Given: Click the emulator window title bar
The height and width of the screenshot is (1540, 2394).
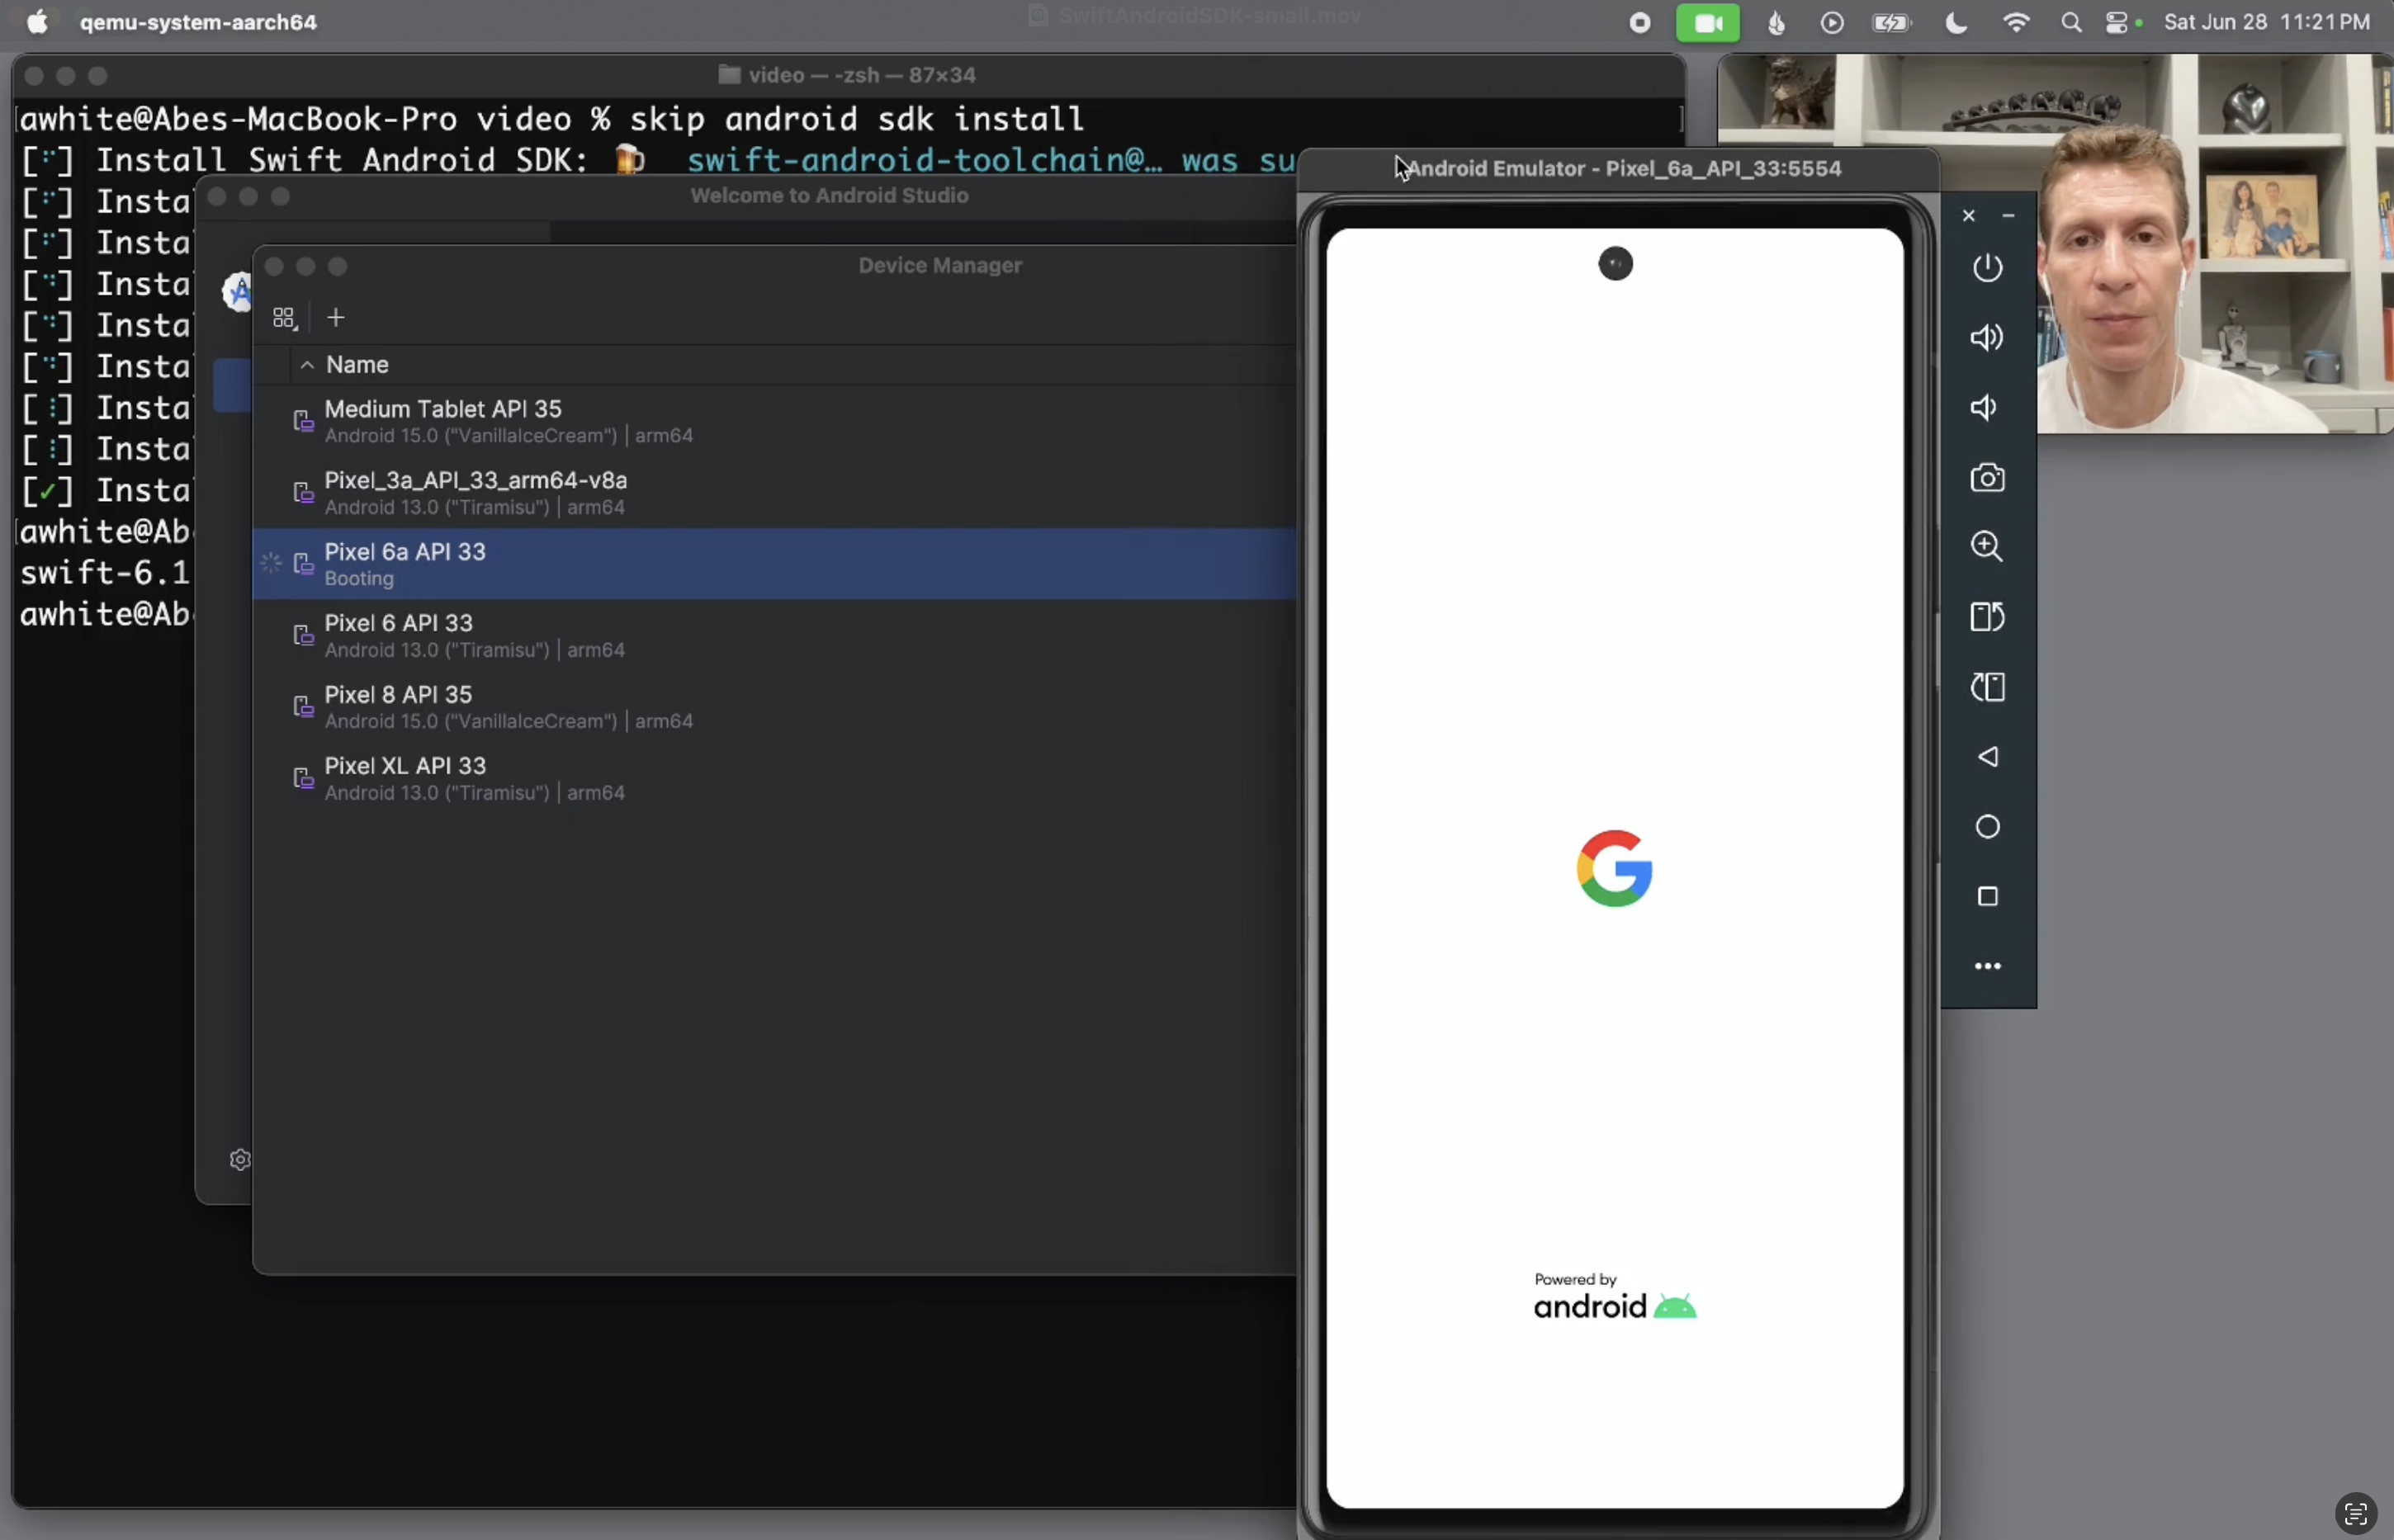Looking at the screenshot, I should tap(1618, 169).
